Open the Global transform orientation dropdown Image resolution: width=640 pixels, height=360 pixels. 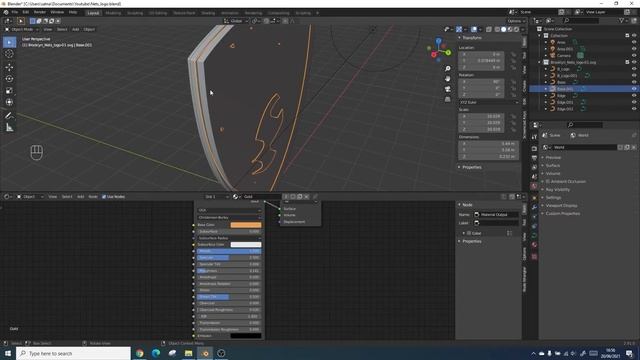pyautogui.click(x=236, y=21)
